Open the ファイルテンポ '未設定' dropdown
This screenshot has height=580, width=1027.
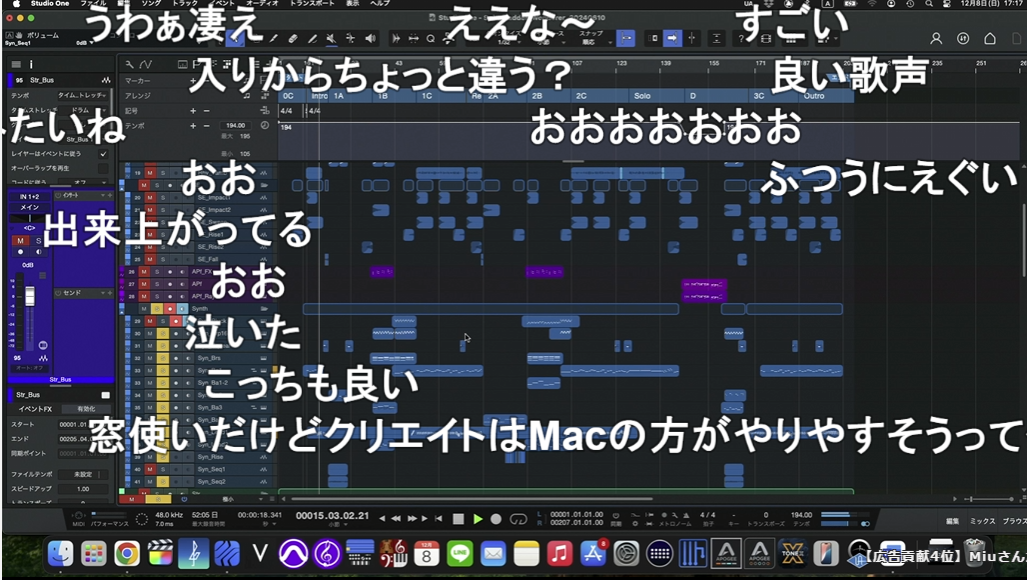click(x=81, y=474)
